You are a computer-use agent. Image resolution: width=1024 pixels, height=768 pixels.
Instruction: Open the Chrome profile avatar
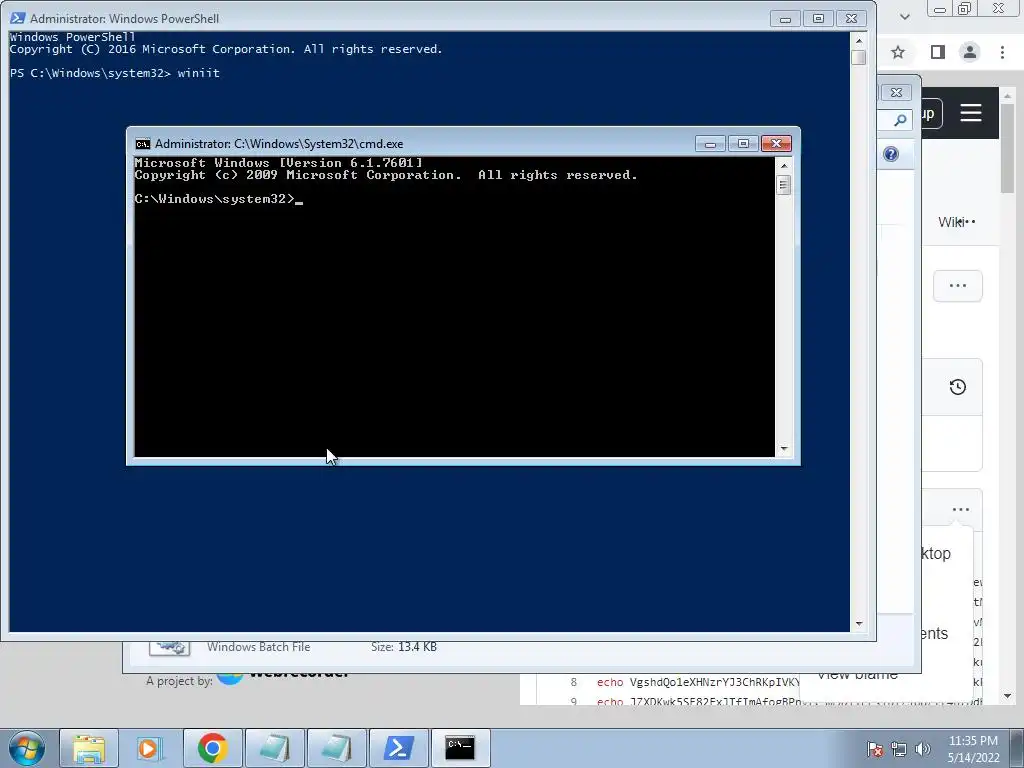970,52
